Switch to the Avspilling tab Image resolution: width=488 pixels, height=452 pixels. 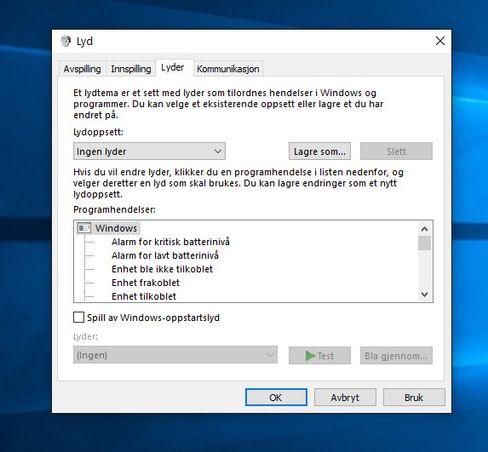click(82, 69)
